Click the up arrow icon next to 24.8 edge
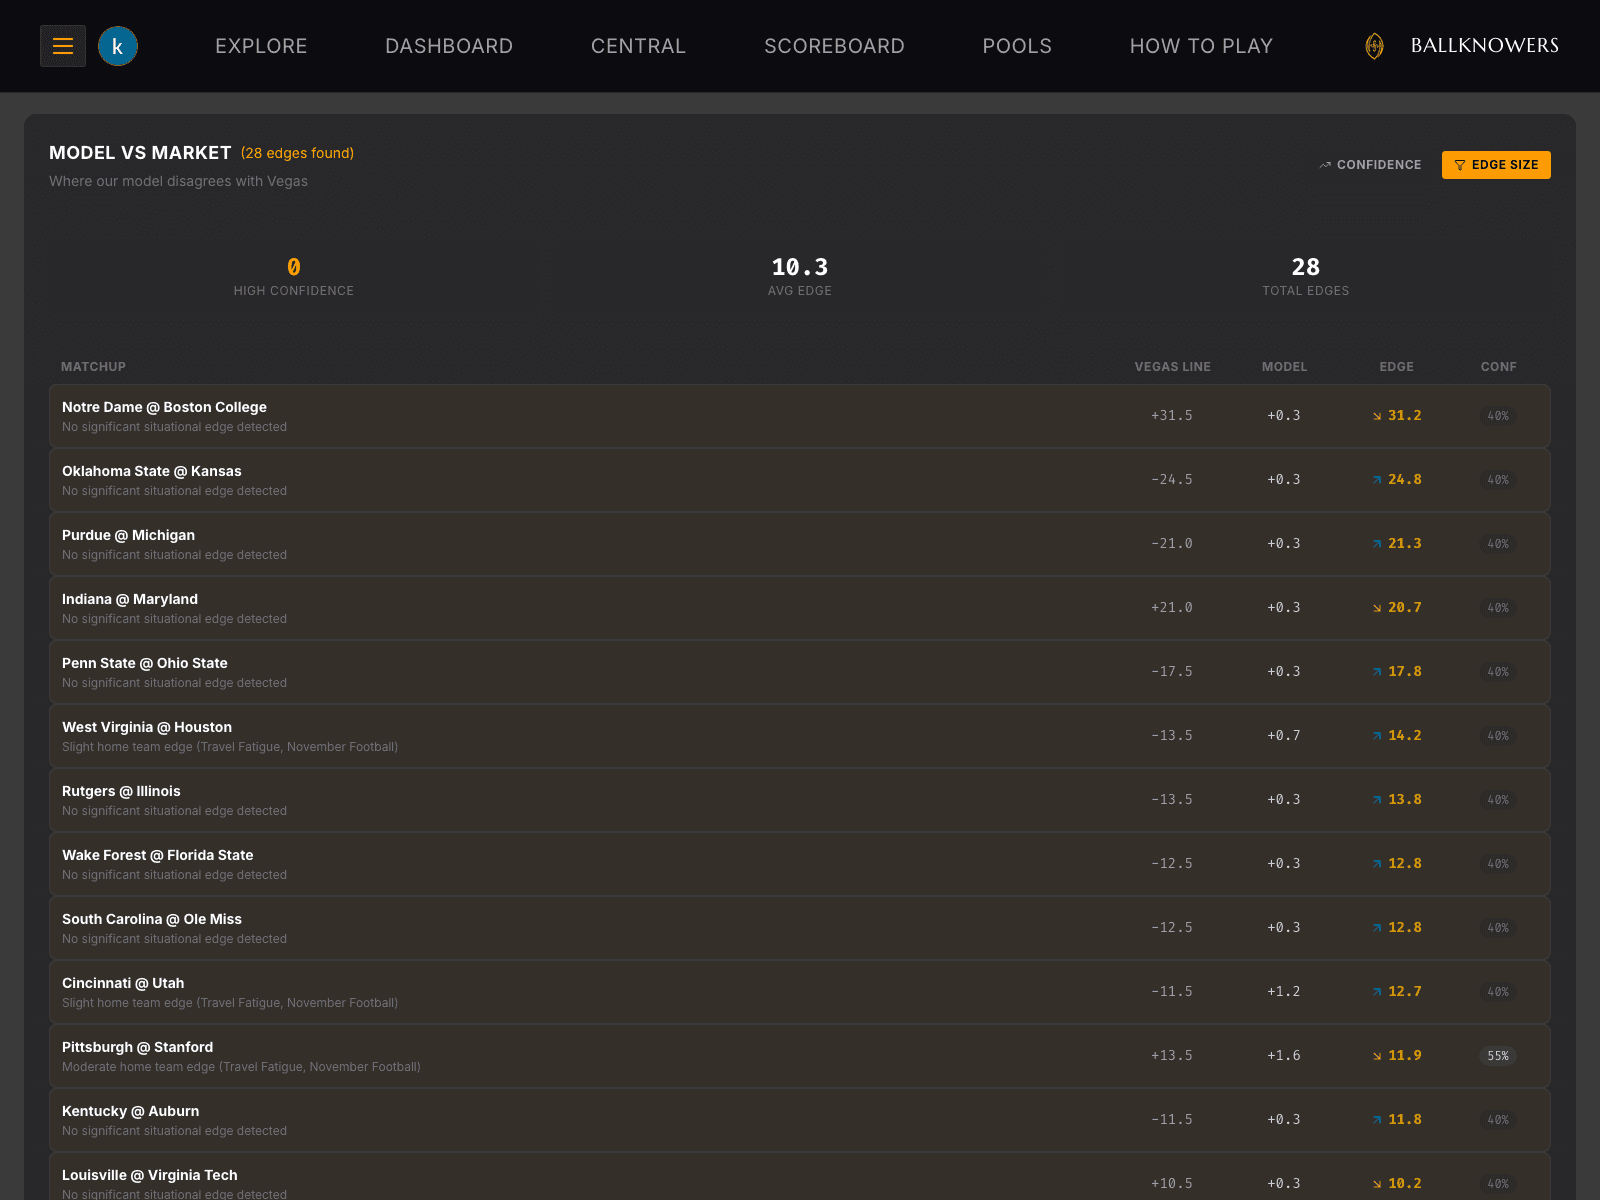Viewport: 1600px width, 1200px height. click(1377, 480)
